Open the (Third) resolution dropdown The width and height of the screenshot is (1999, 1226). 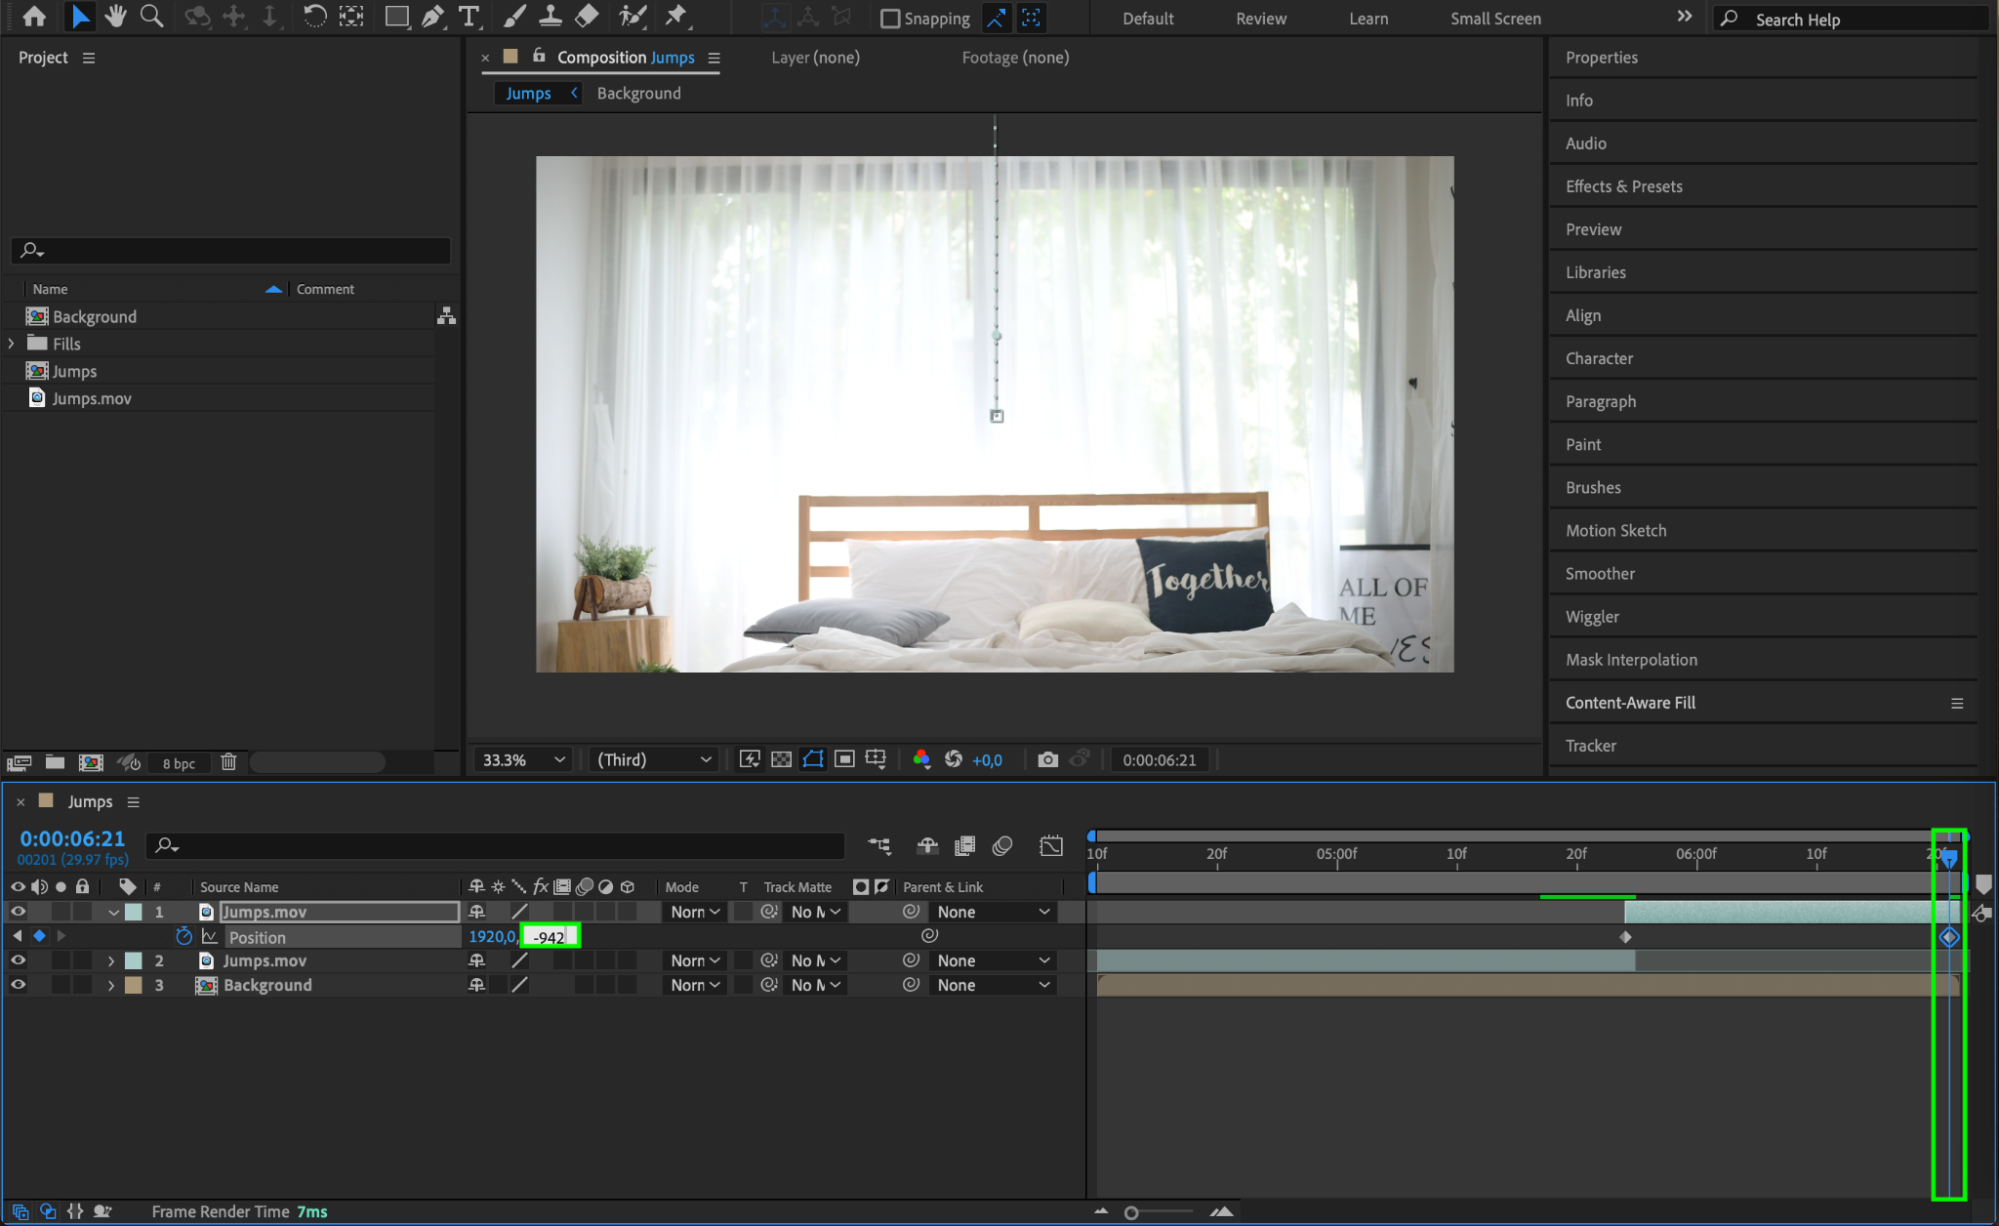click(x=654, y=760)
